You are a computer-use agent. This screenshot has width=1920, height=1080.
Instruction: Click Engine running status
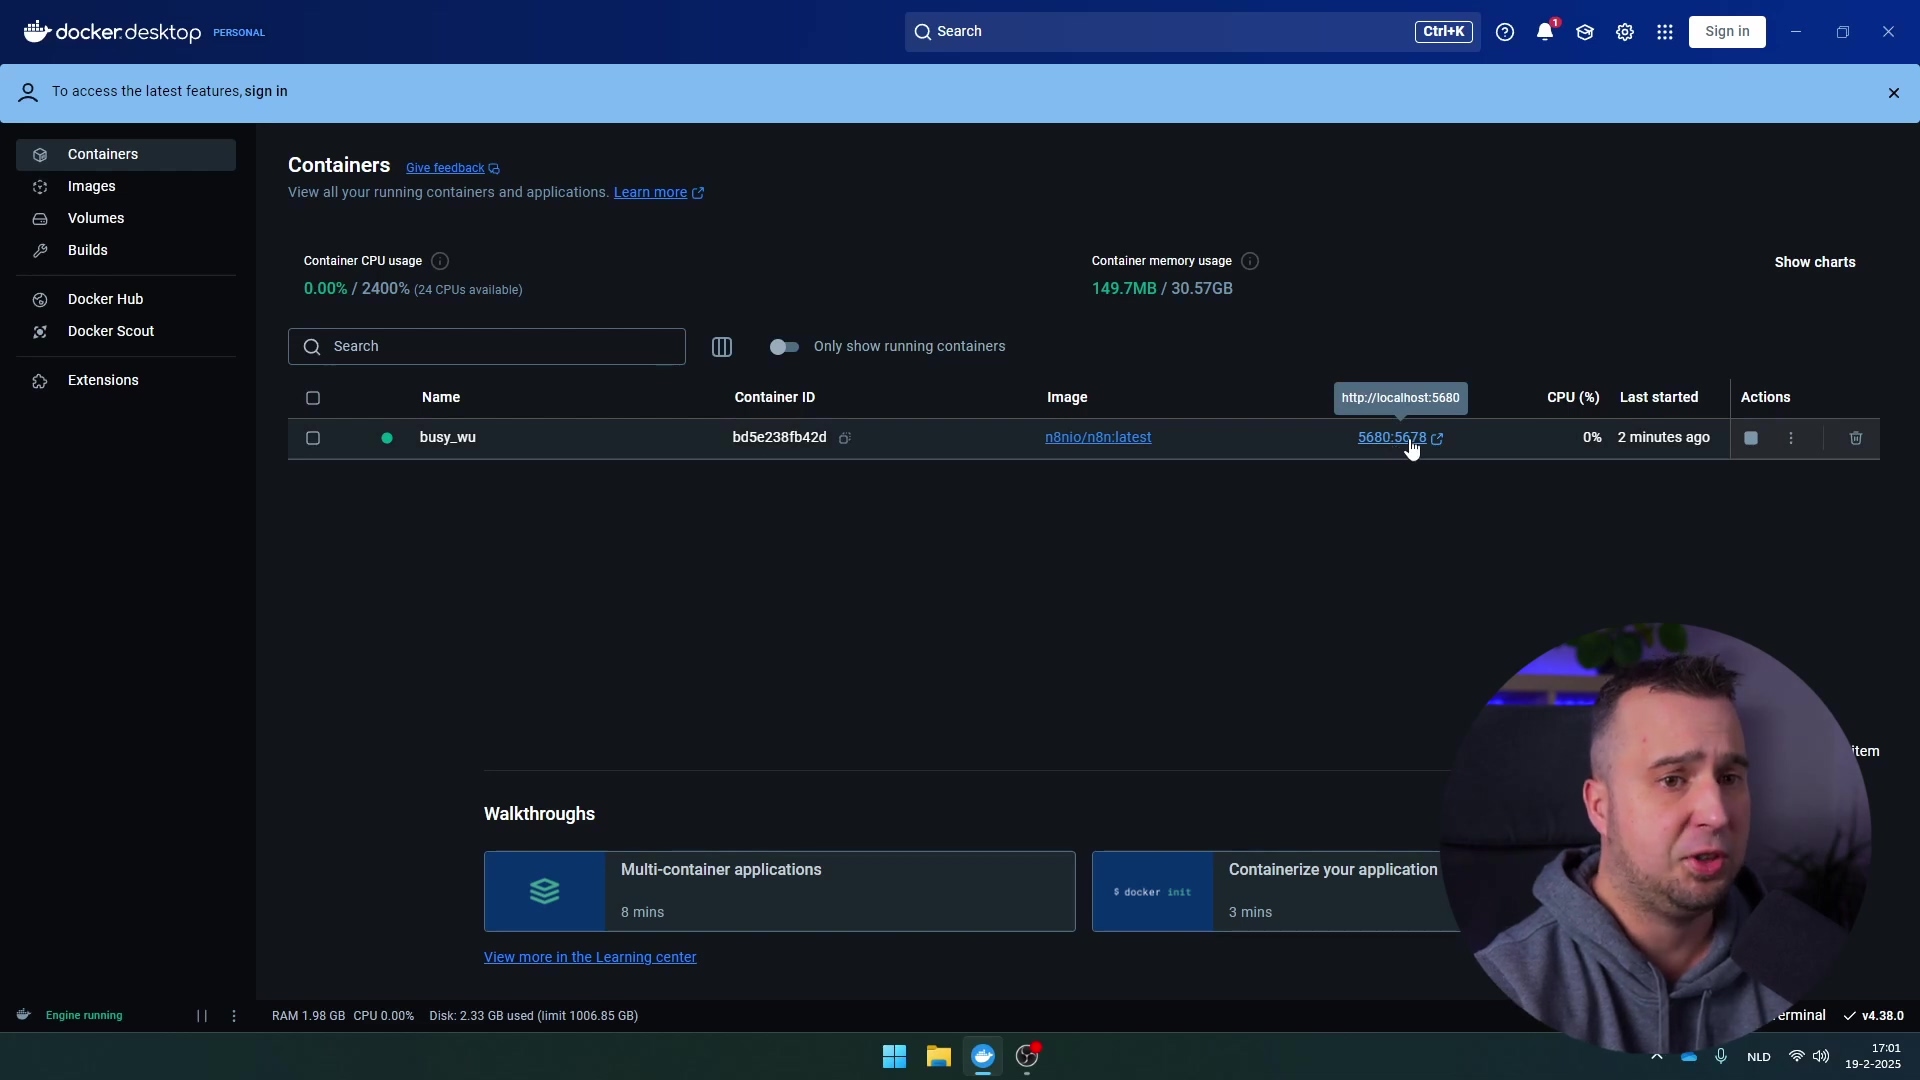84,1016
